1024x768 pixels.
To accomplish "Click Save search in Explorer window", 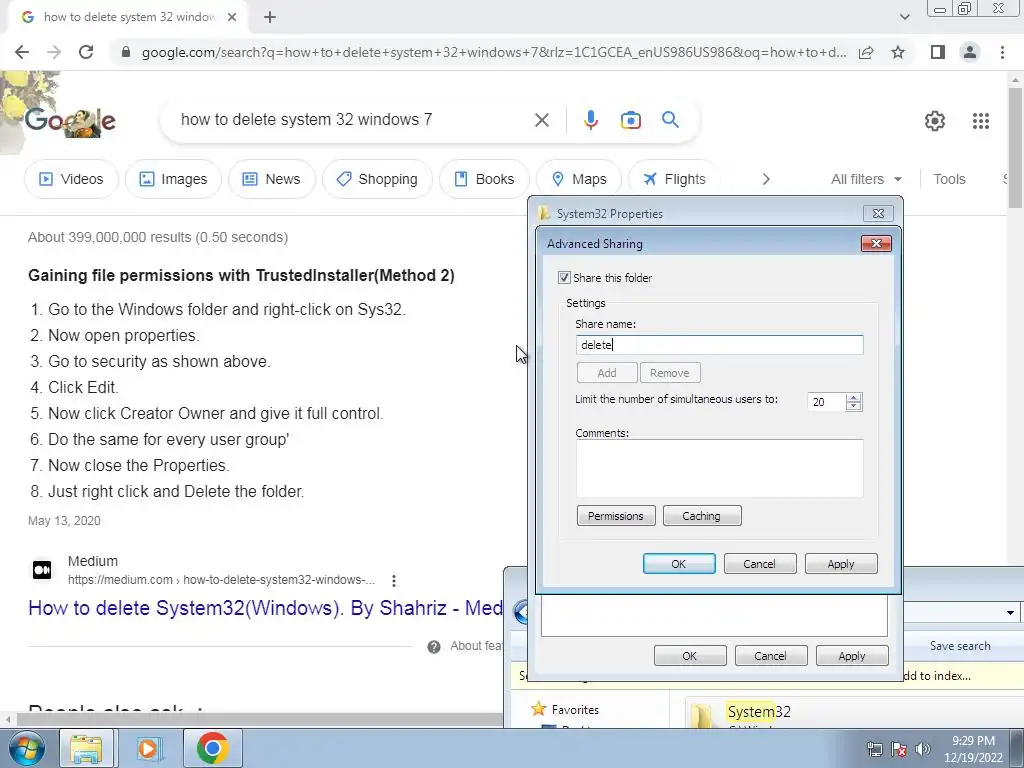I will click(x=959, y=646).
